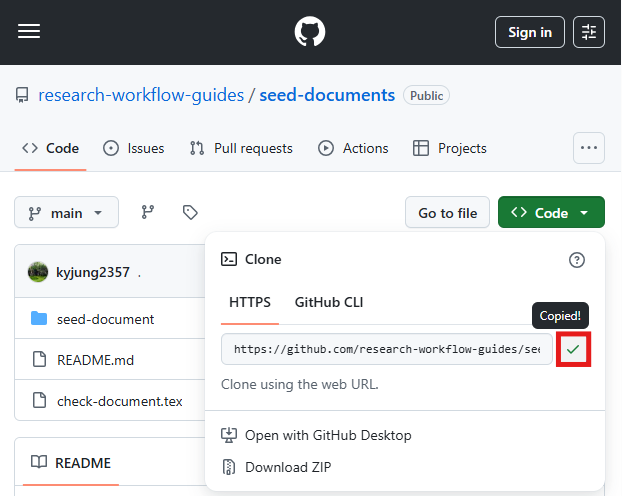The width and height of the screenshot is (622, 496).
Task: Open the README.md file
Action: click(x=95, y=360)
